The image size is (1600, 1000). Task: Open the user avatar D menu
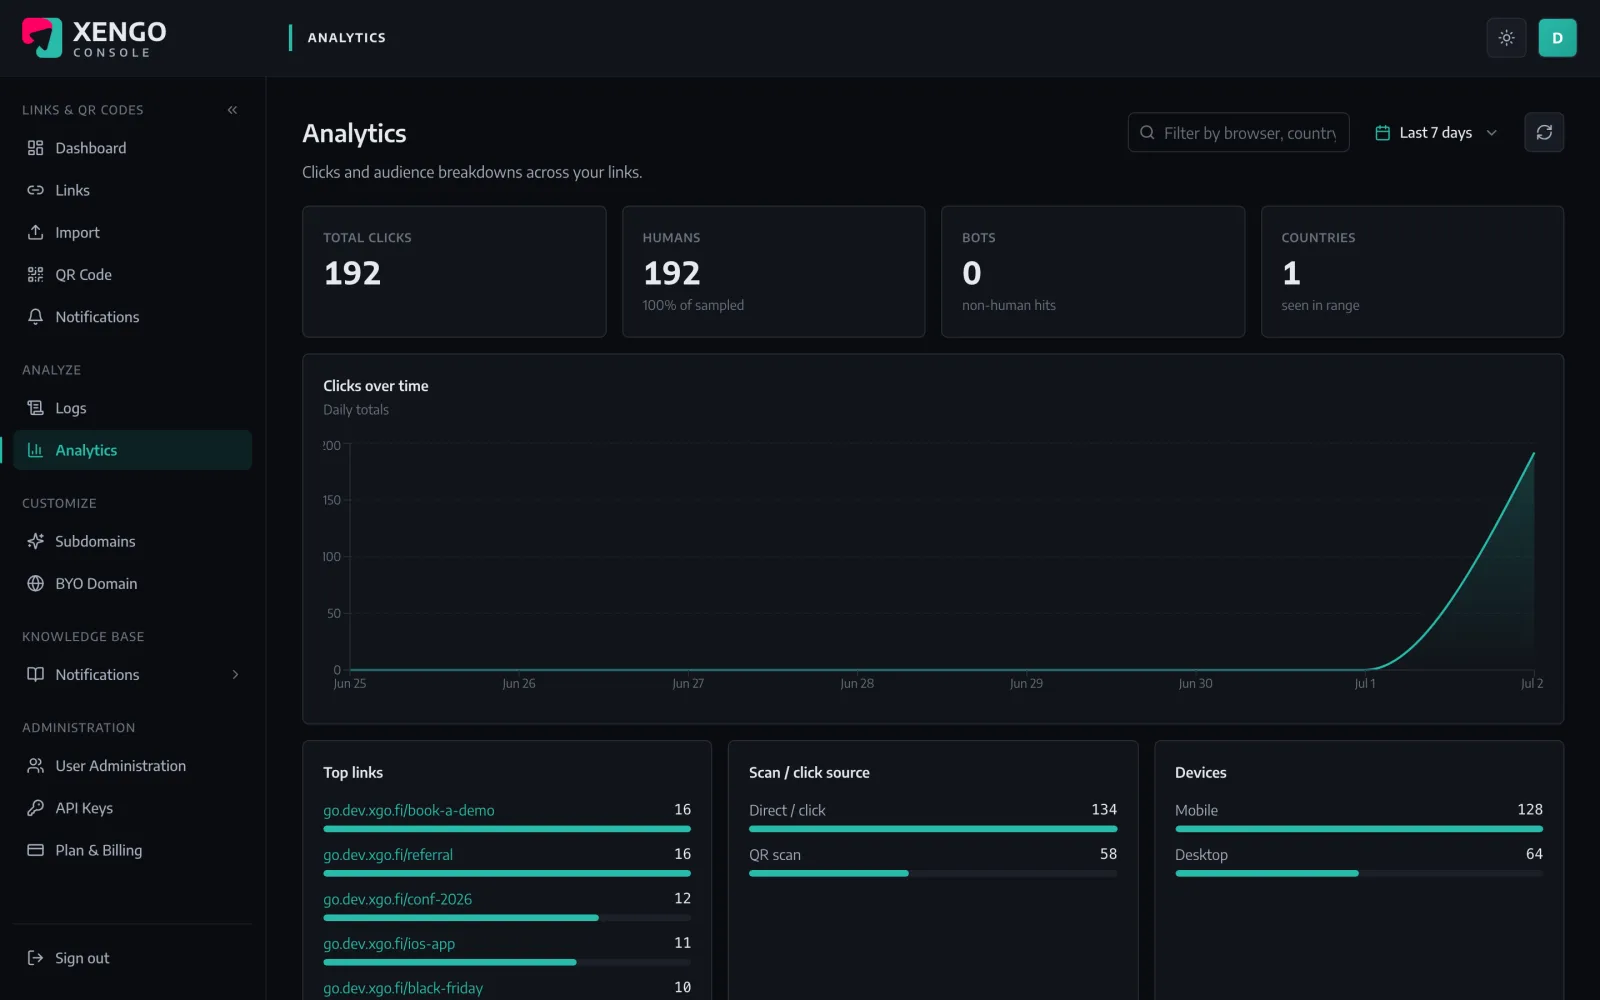(x=1557, y=38)
